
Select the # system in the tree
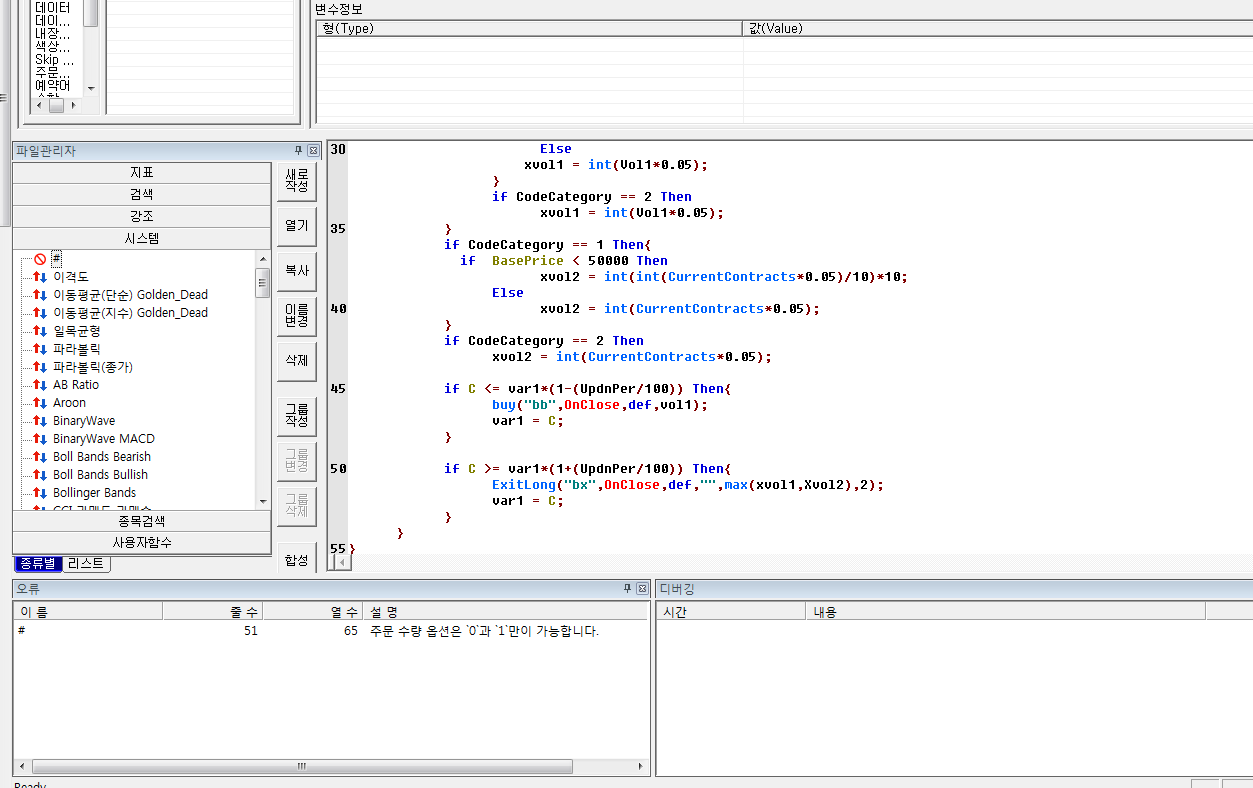click(x=57, y=259)
